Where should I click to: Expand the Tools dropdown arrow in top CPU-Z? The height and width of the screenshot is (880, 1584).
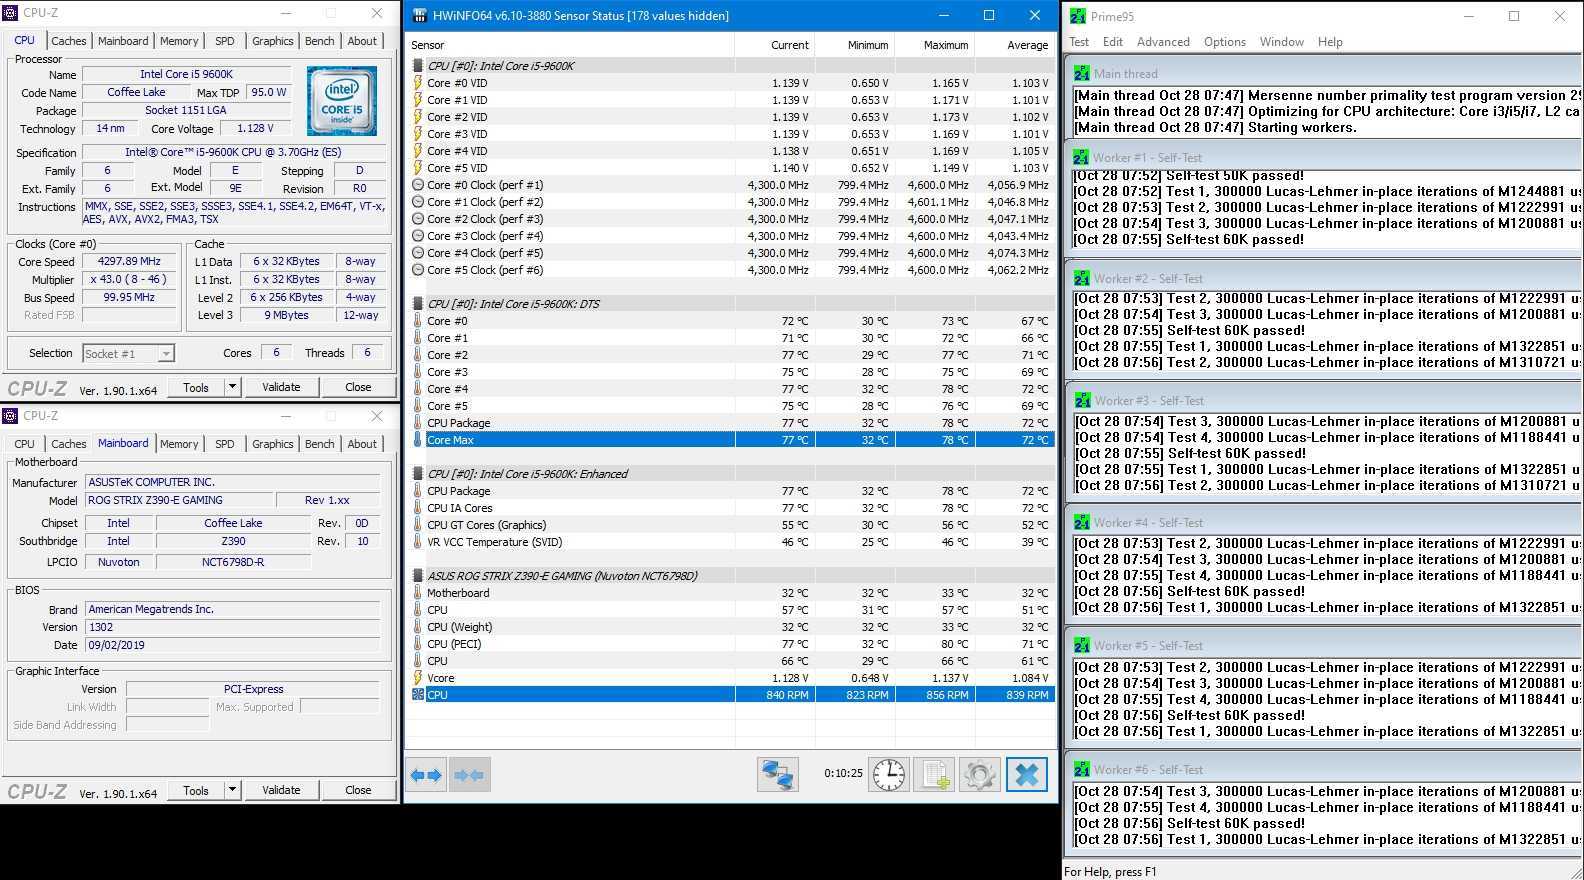point(232,387)
